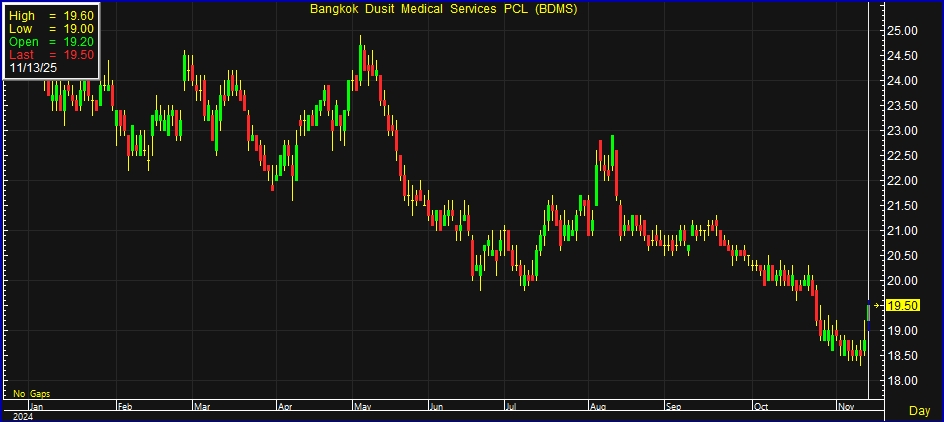The height and width of the screenshot is (422, 944).
Task: Click the green Open value line
Action: (x=51, y=42)
